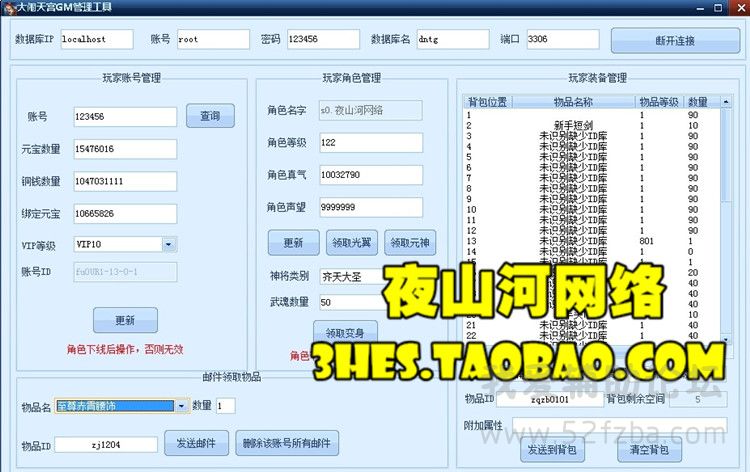Image resolution: width=750 pixels, height=472 pixels.
Task: Select equipment list row number 13
Action: click(x=591, y=241)
